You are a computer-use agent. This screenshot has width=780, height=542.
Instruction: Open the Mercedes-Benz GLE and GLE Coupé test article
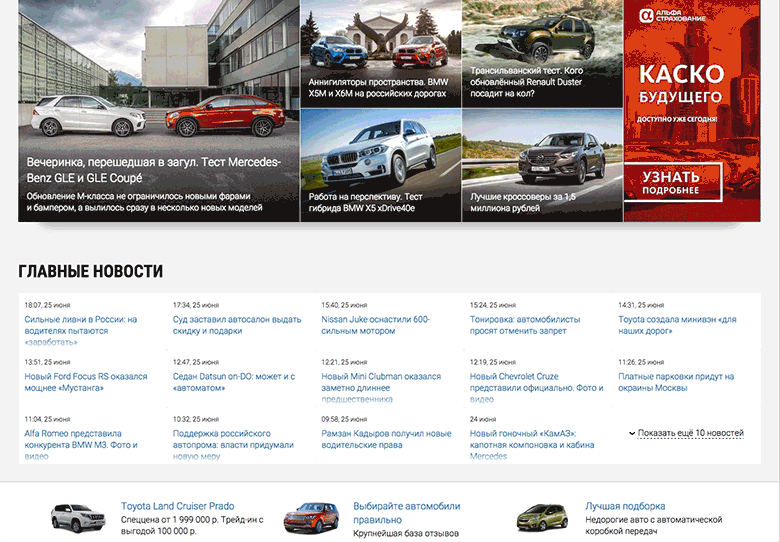[x=159, y=110]
